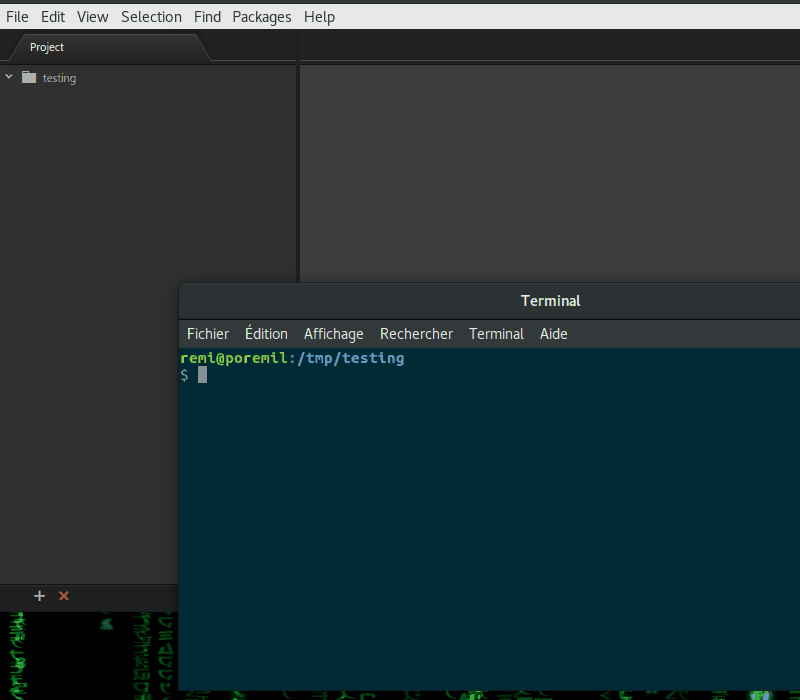The height and width of the screenshot is (700, 800).
Task: Click the folder icon next to testing
Action: click(28, 77)
